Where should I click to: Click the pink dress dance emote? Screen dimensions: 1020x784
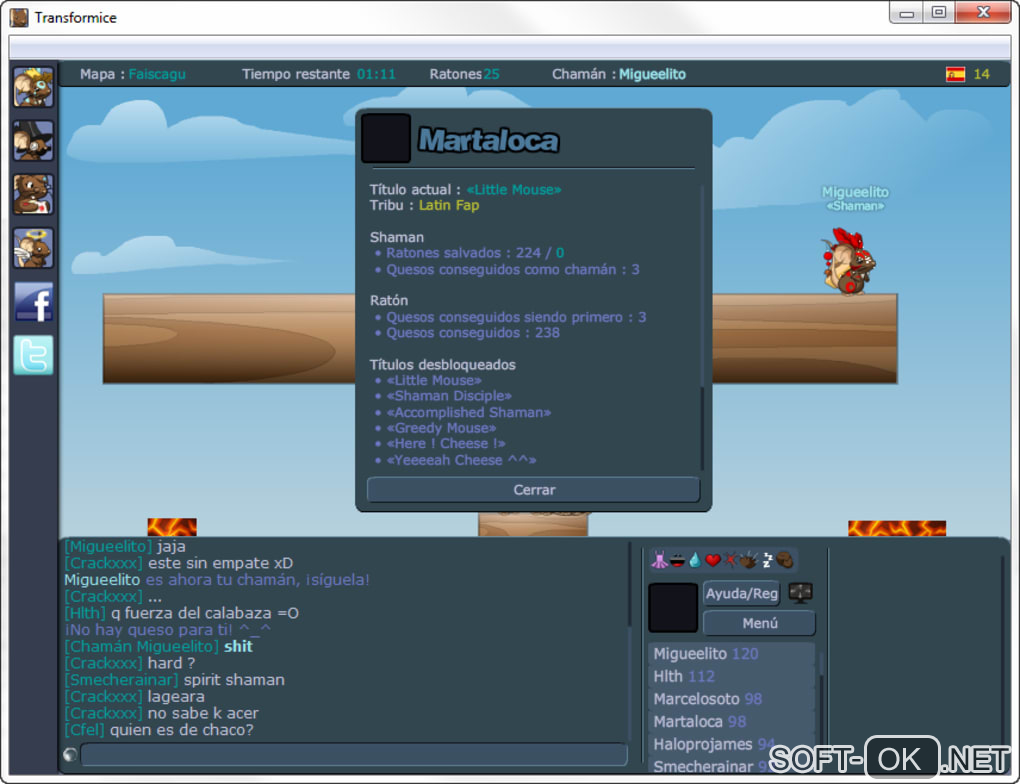pyautogui.click(x=659, y=560)
